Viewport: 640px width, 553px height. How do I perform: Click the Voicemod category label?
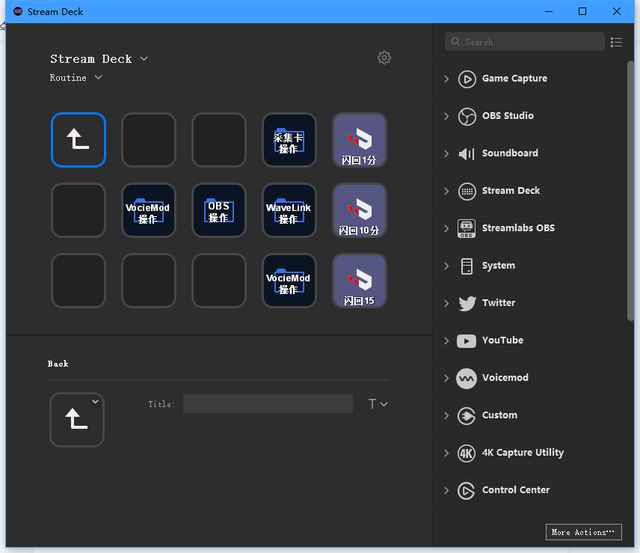click(505, 378)
